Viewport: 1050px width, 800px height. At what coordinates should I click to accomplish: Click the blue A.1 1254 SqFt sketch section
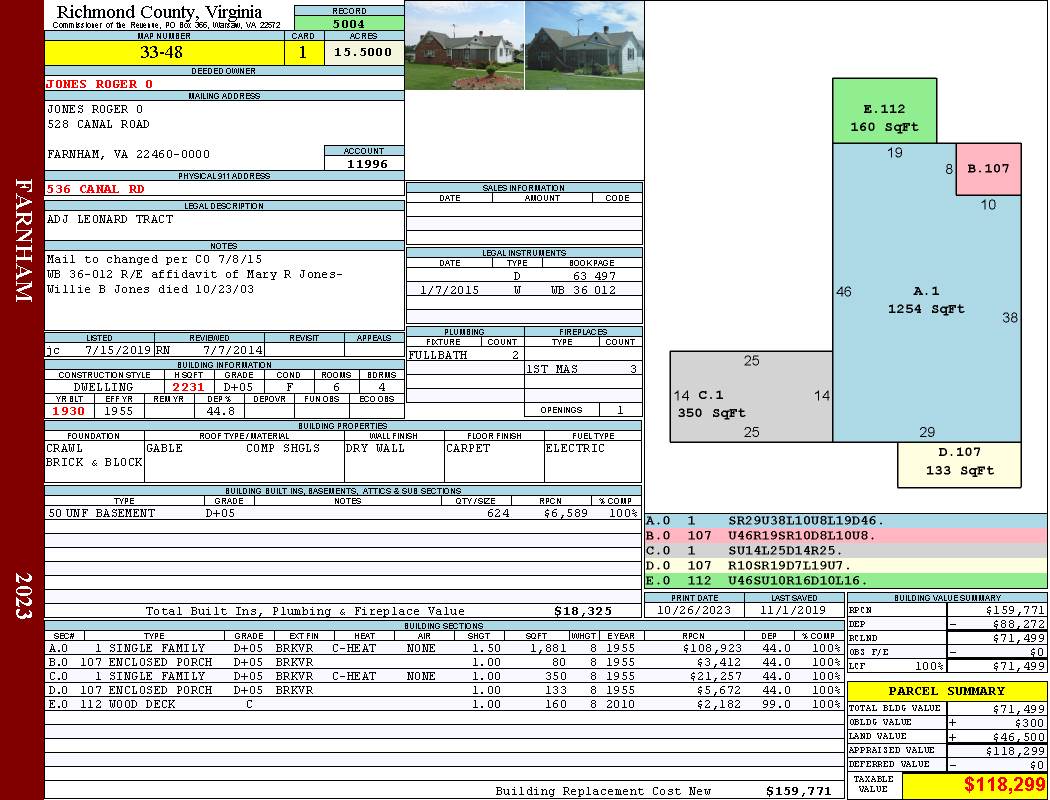(x=925, y=300)
